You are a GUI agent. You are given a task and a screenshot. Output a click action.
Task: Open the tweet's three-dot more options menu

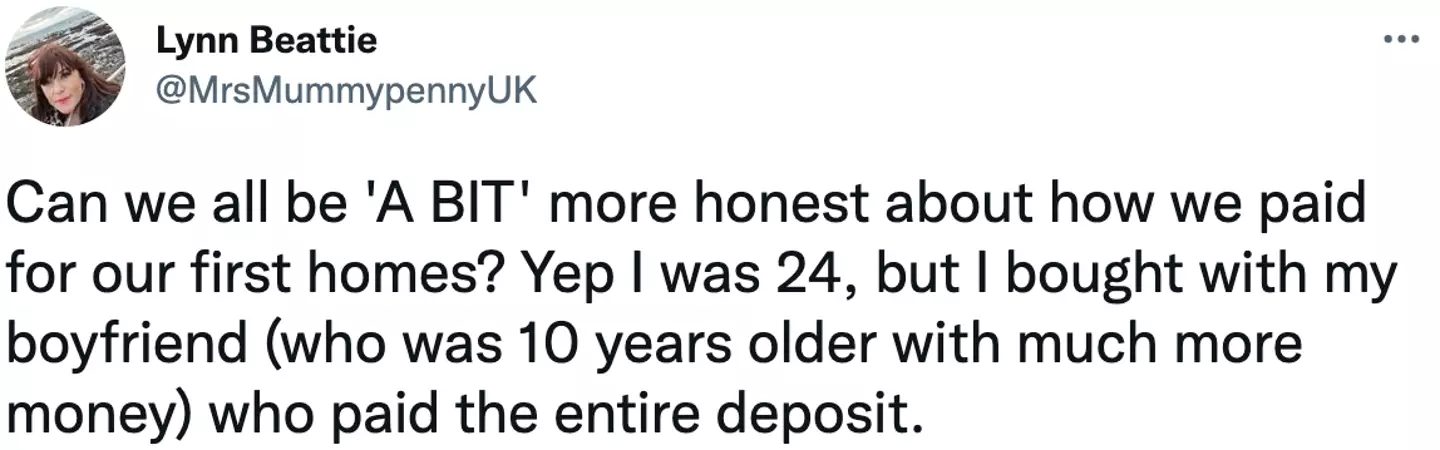[1400, 42]
